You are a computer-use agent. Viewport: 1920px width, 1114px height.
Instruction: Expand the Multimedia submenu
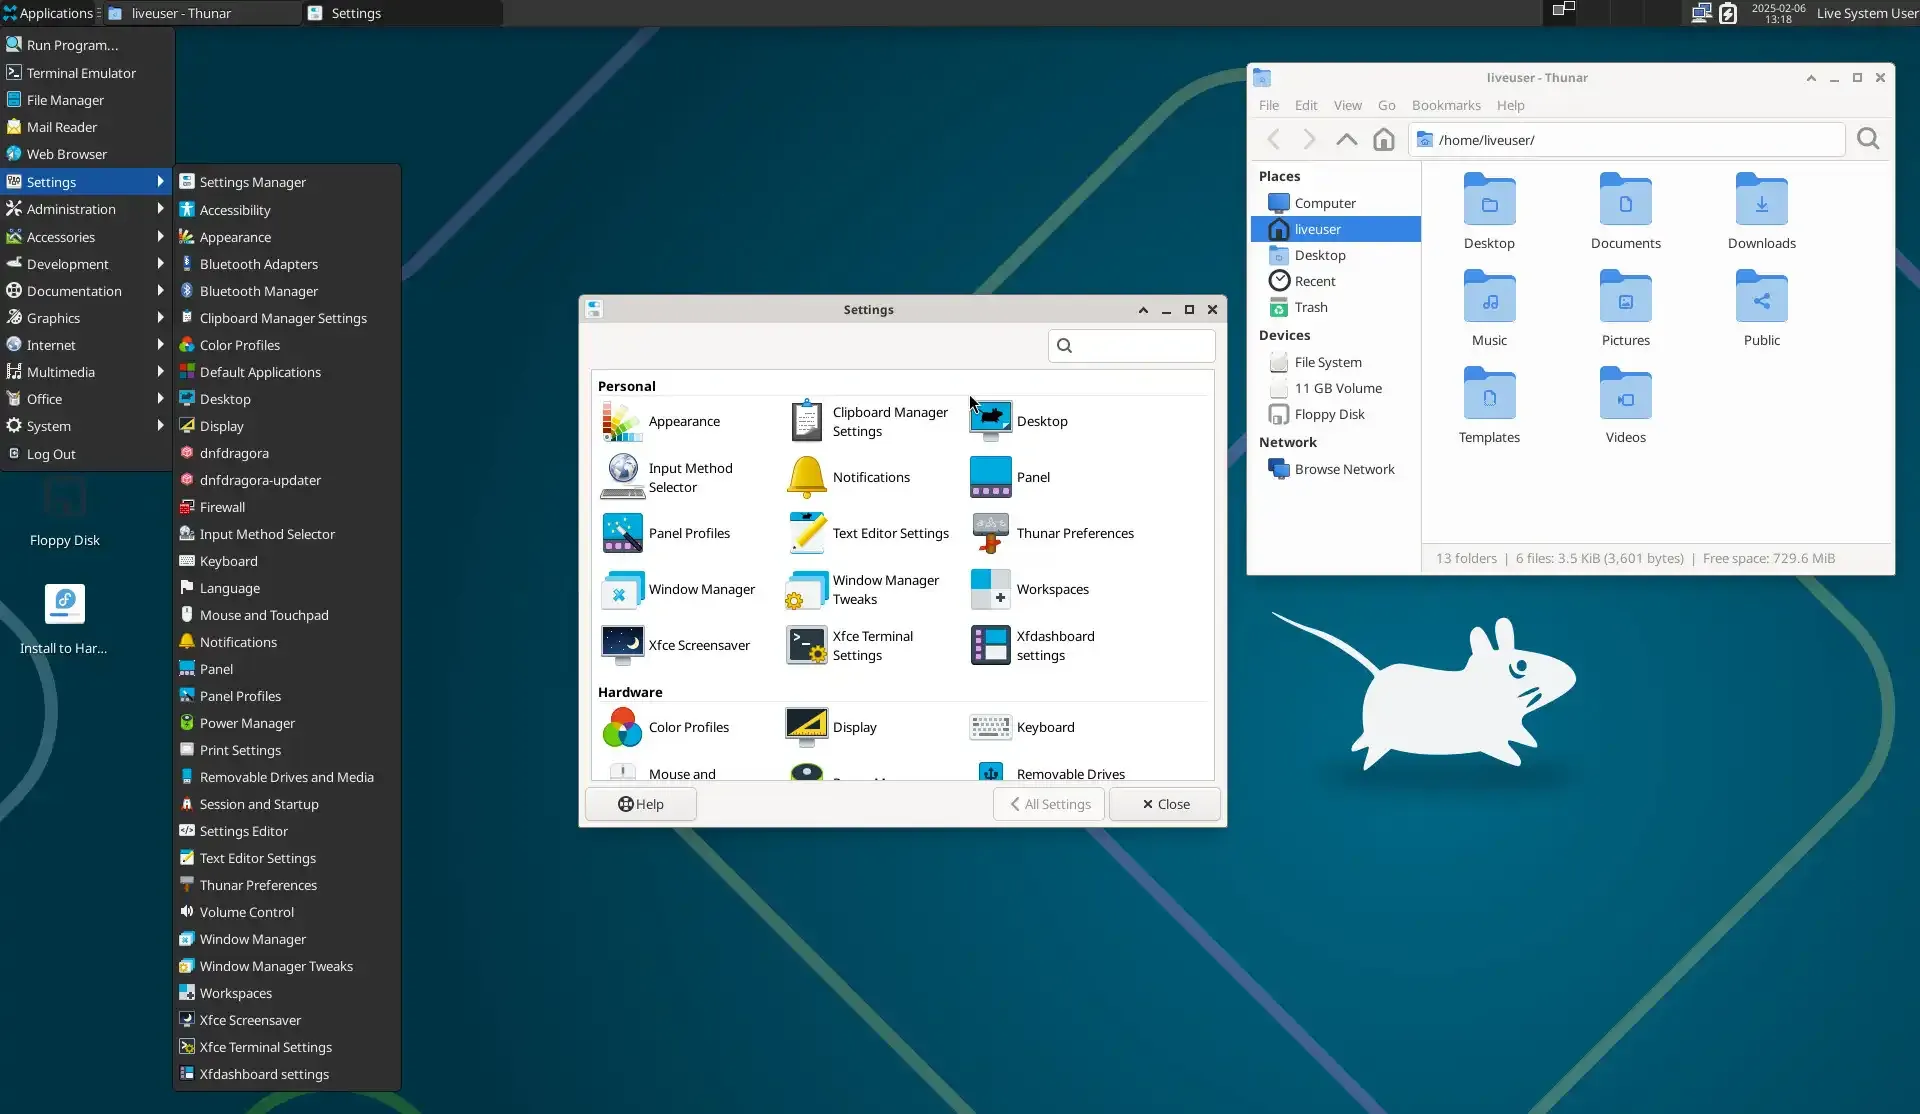pos(61,371)
